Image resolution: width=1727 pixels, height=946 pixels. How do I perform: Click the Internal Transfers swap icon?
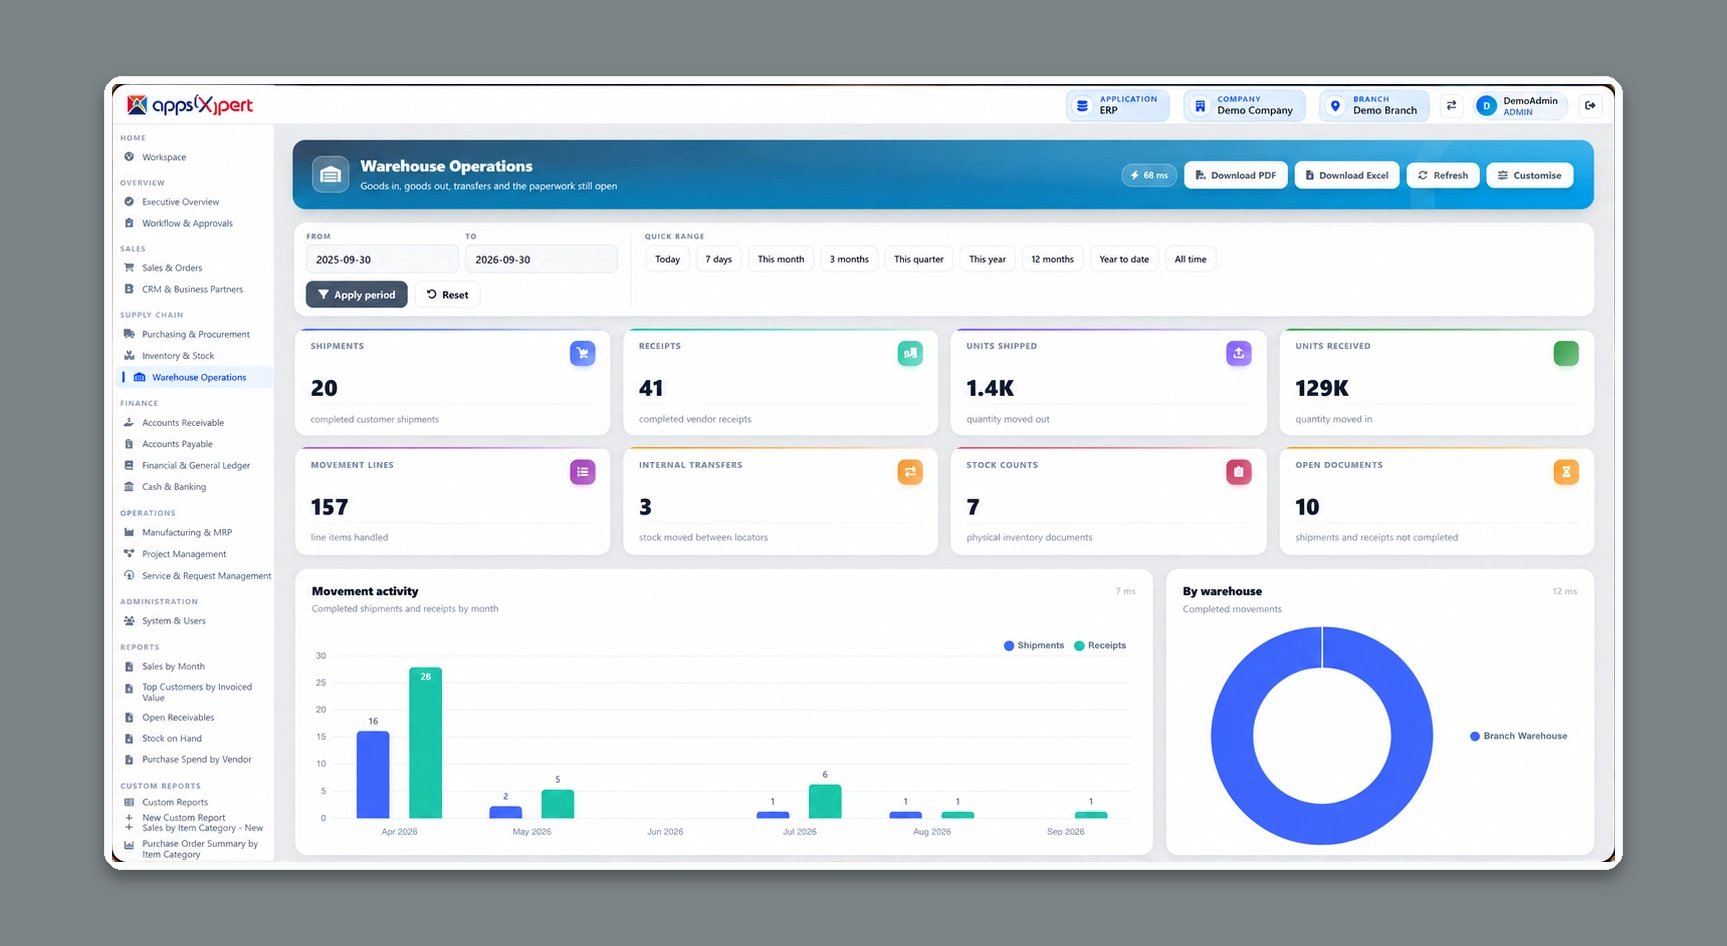click(x=910, y=472)
